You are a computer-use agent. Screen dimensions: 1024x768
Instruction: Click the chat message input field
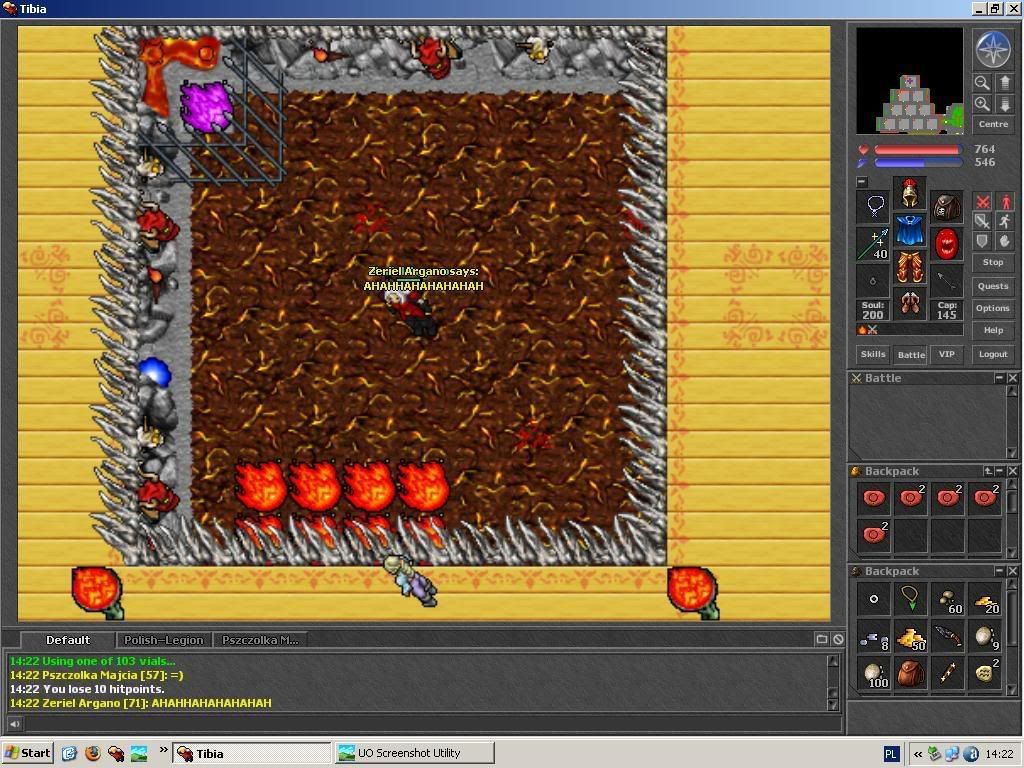coord(432,723)
